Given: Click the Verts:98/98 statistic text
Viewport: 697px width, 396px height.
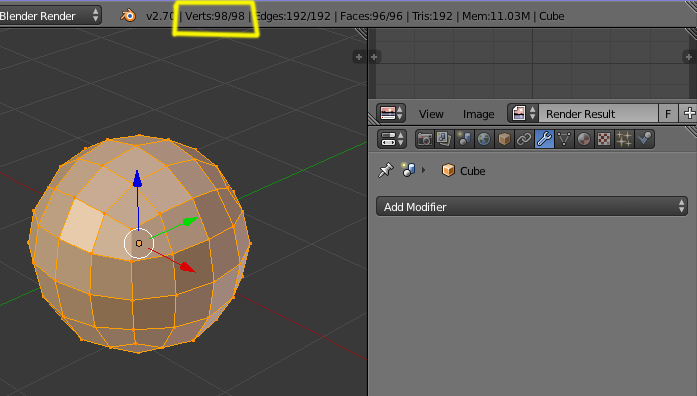Looking at the screenshot, I should click(215, 16).
